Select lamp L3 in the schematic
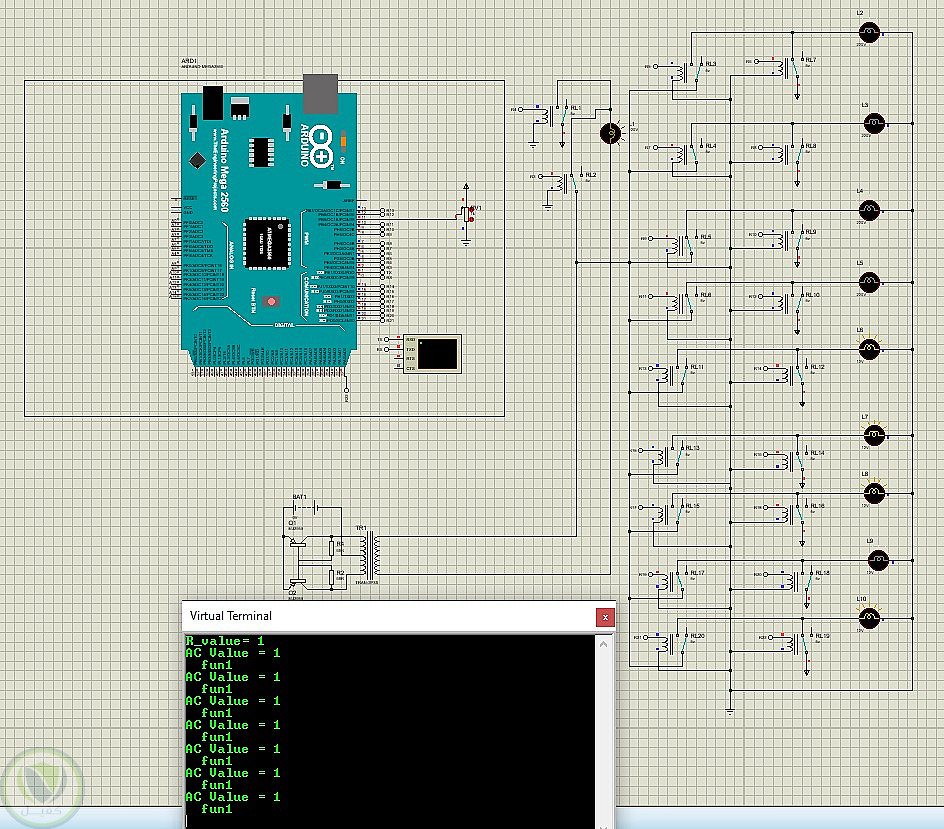The height and width of the screenshot is (829, 944). (874, 123)
